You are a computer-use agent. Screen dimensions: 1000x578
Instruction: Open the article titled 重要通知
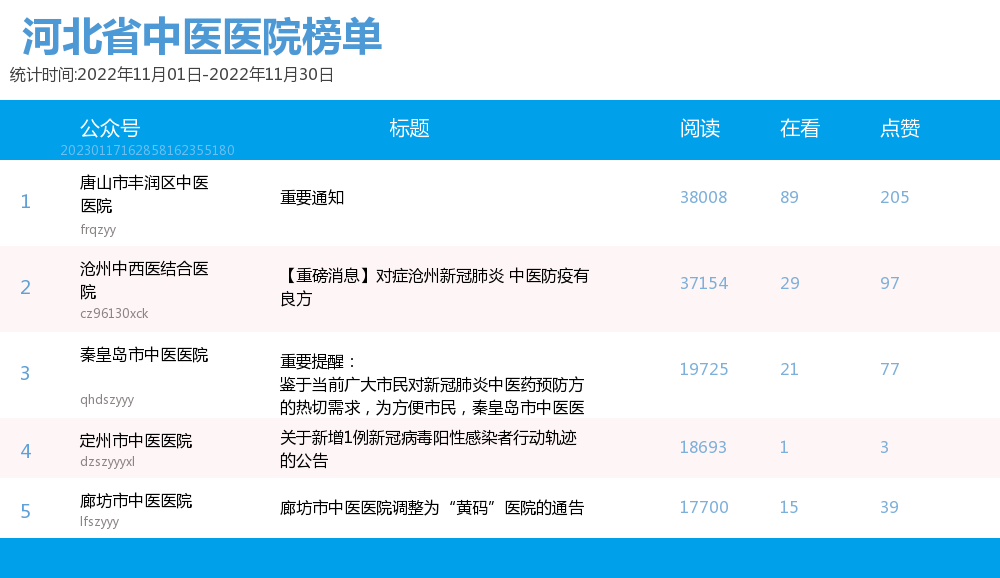point(312,198)
